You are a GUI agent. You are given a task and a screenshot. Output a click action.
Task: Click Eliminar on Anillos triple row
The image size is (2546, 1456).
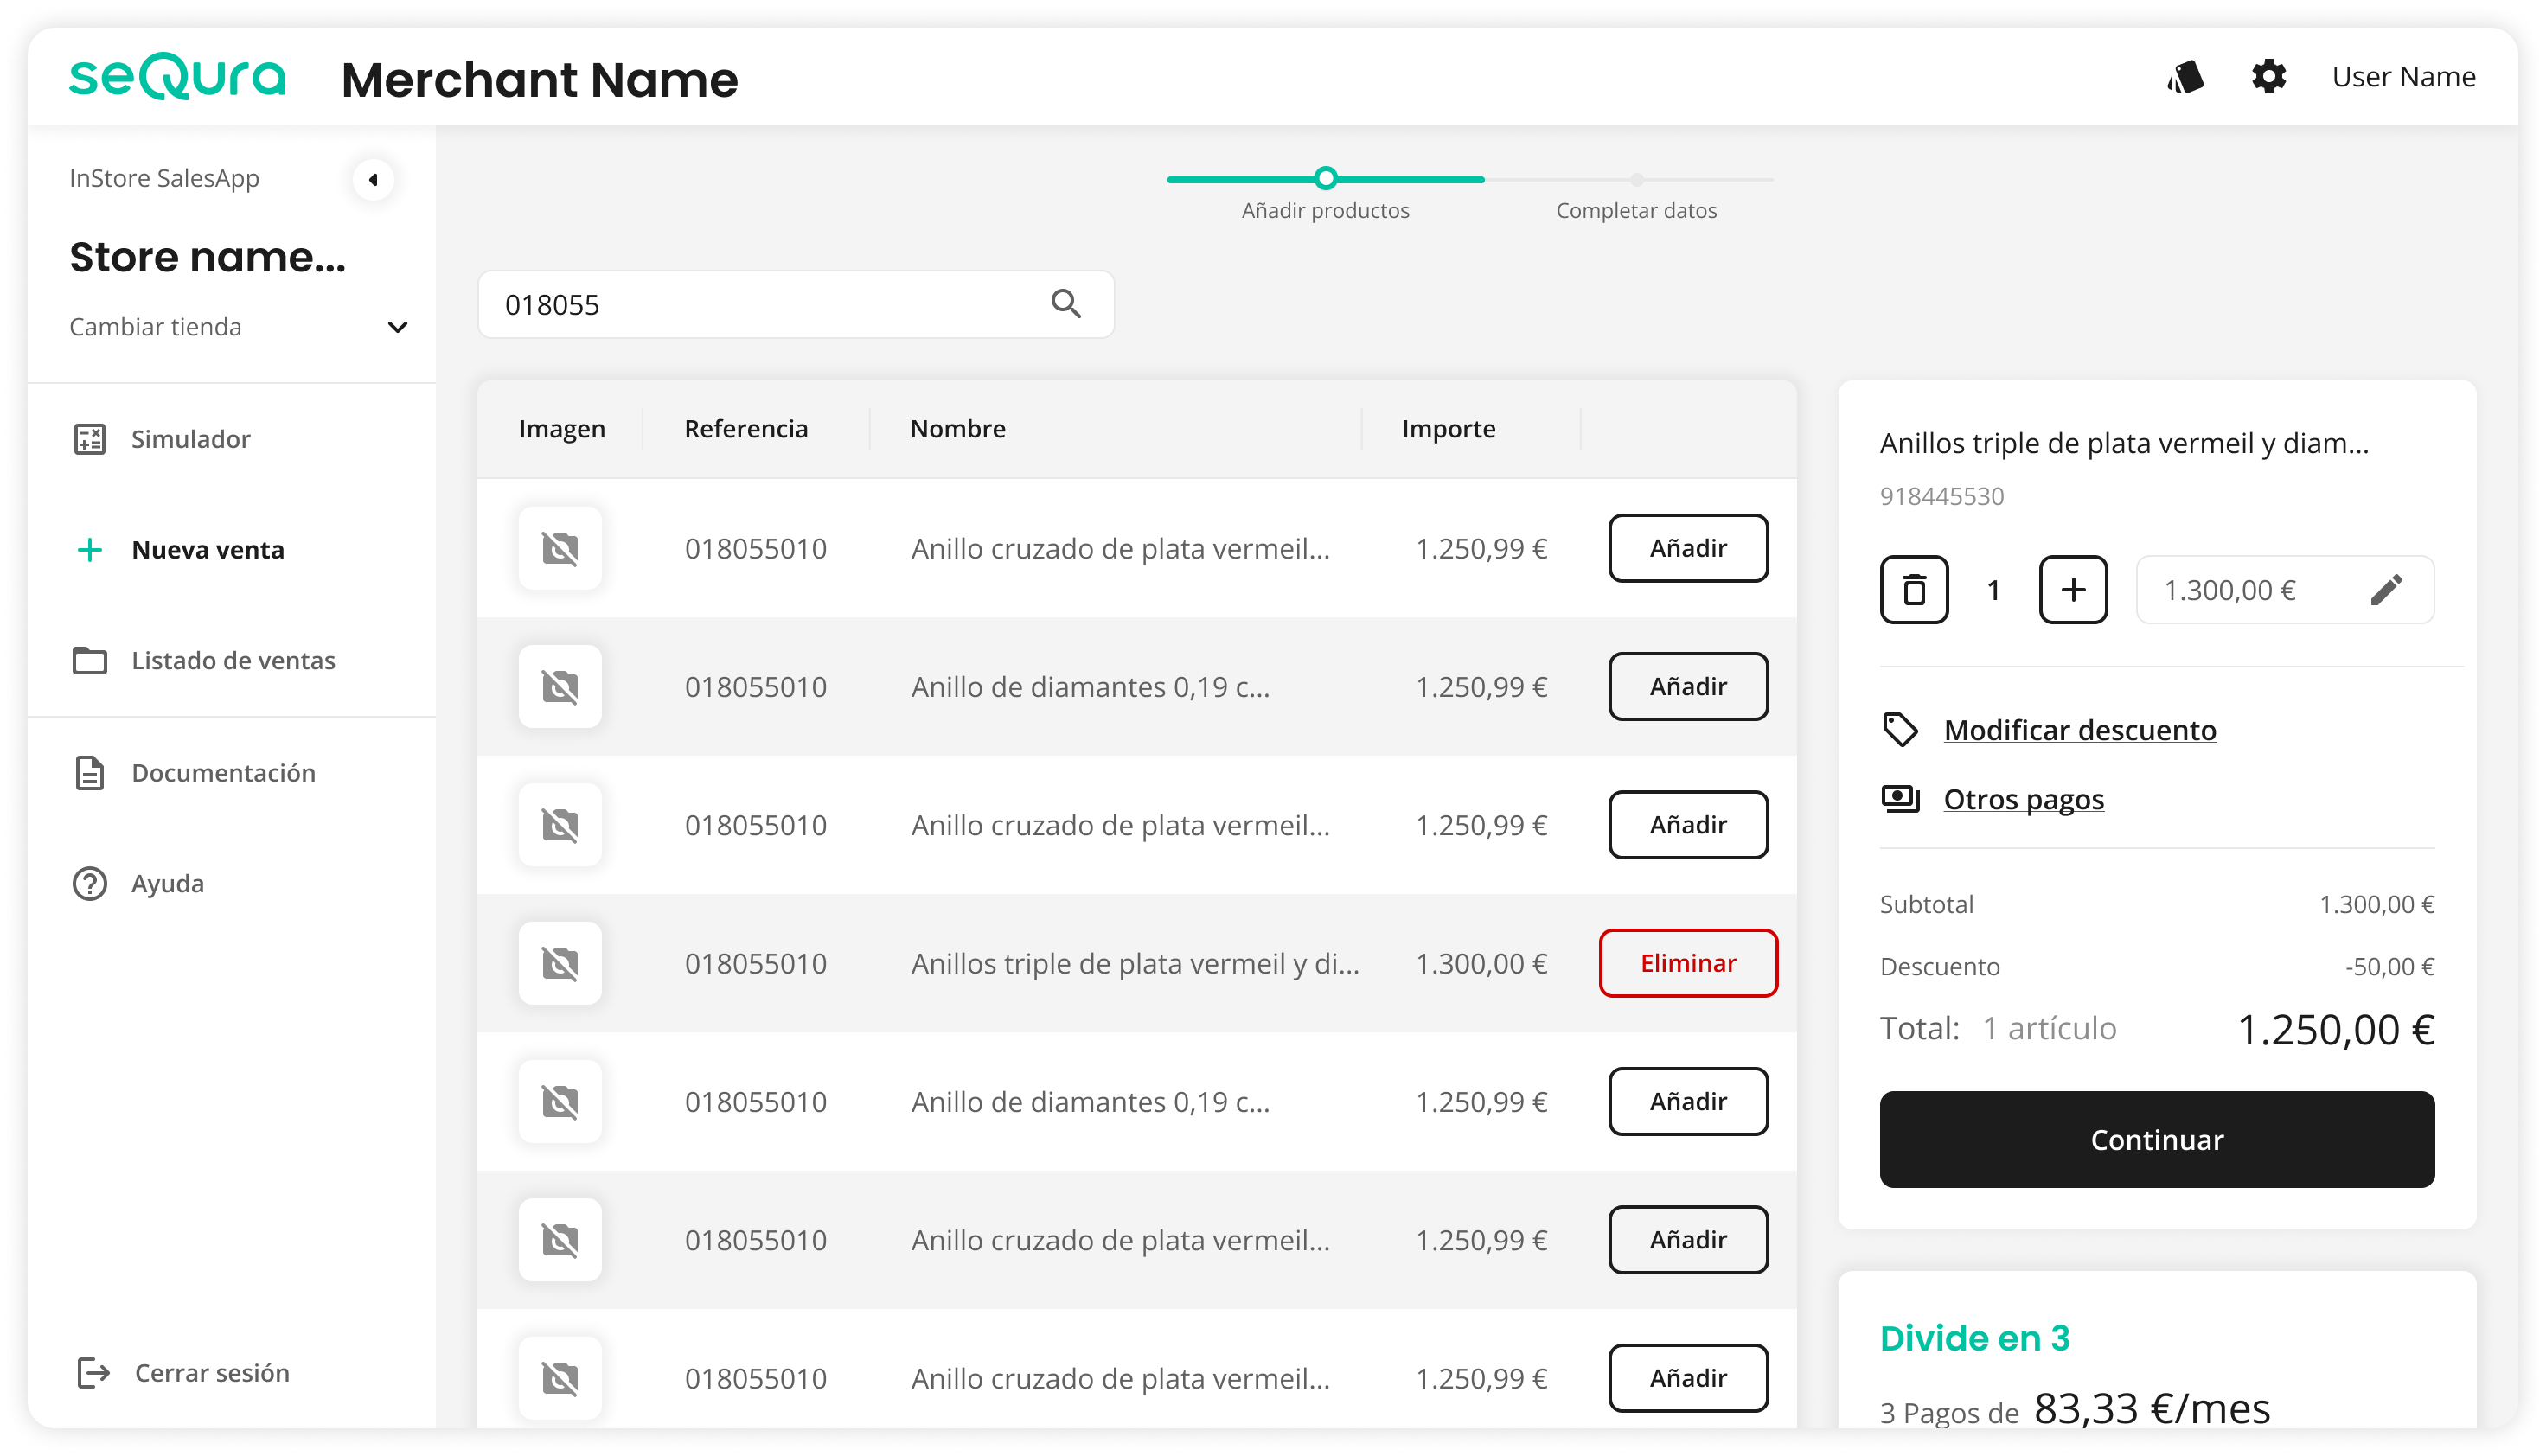tap(1687, 963)
